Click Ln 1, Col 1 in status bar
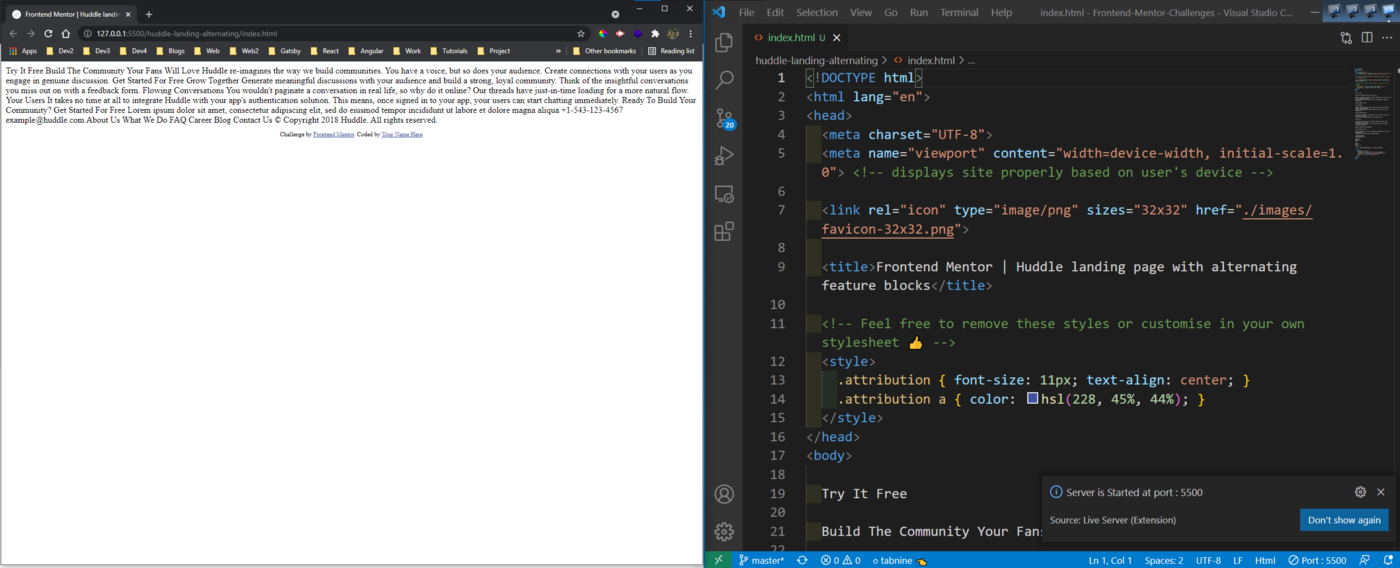The image size is (1400, 568). (x=1112, y=560)
